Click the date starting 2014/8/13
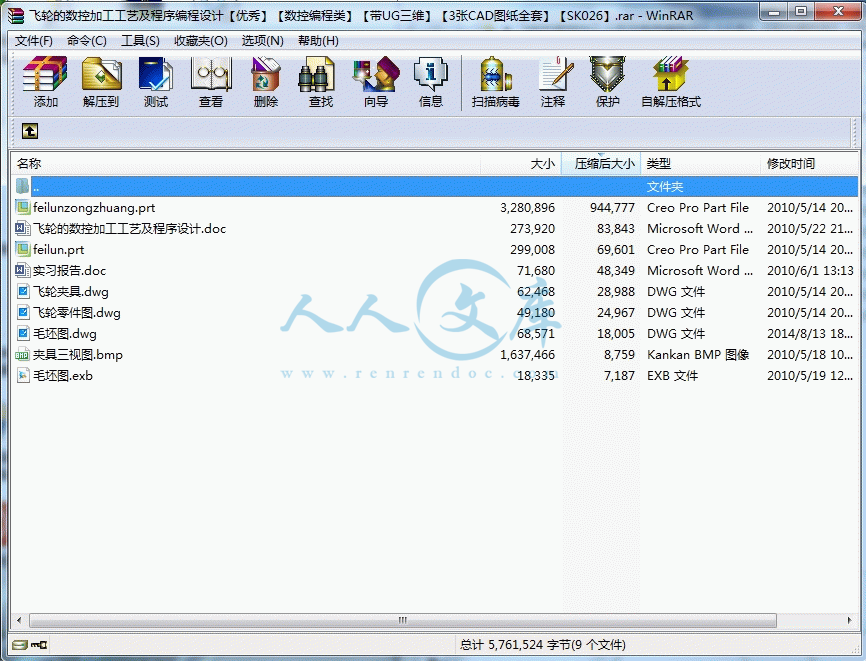The width and height of the screenshot is (866, 661). 810,334
